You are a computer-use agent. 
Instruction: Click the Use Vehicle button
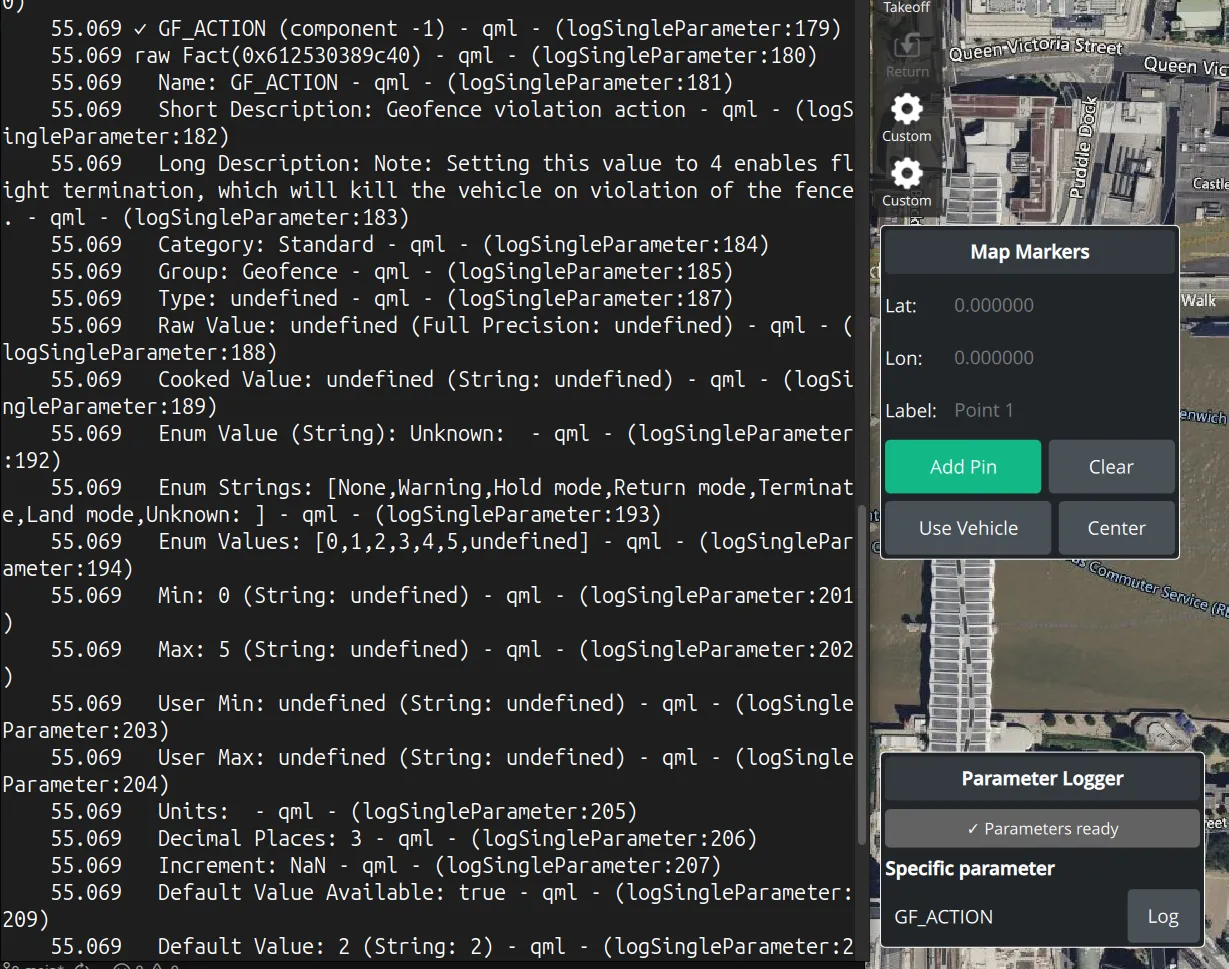(968, 528)
